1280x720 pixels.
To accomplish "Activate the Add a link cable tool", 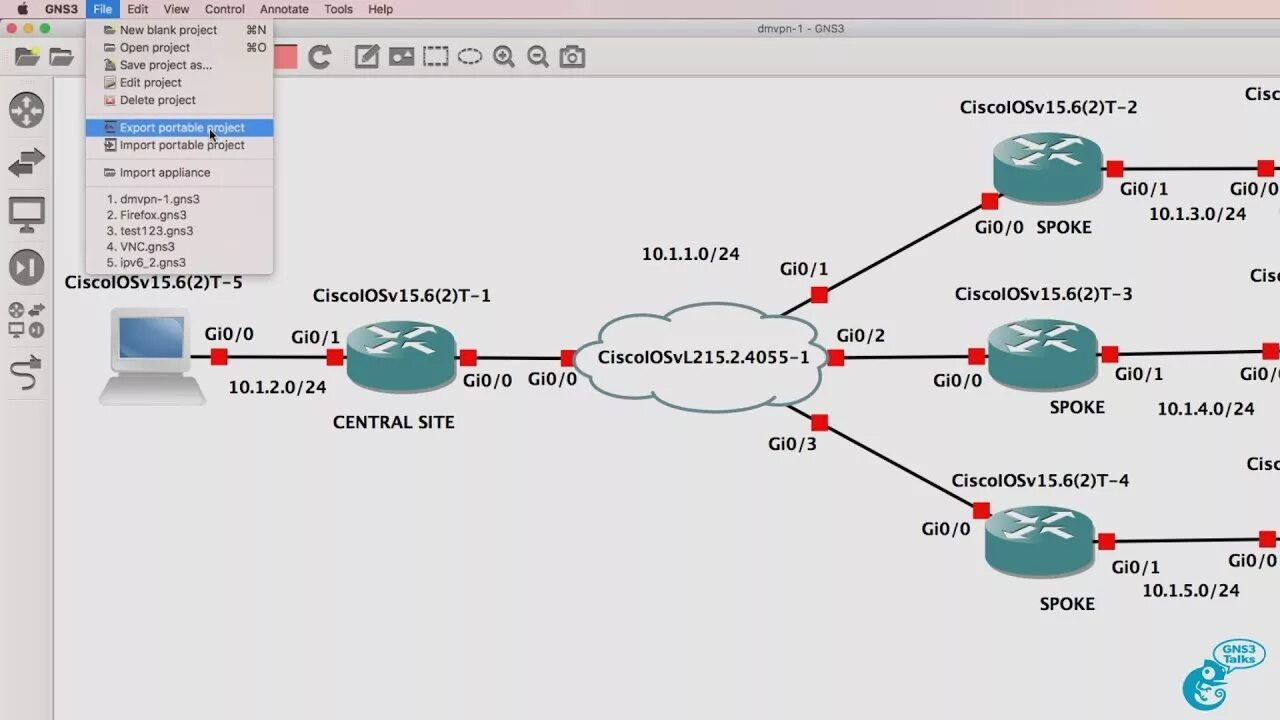I will (27, 372).
